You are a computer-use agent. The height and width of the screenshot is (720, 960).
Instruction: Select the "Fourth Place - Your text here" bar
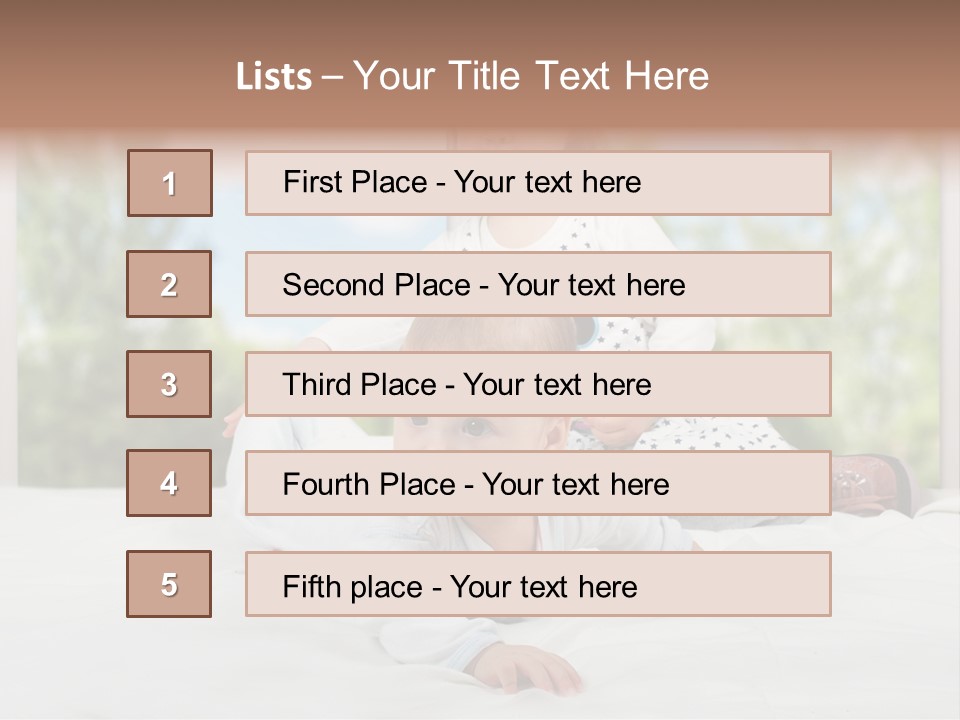[x=538, y=483]
